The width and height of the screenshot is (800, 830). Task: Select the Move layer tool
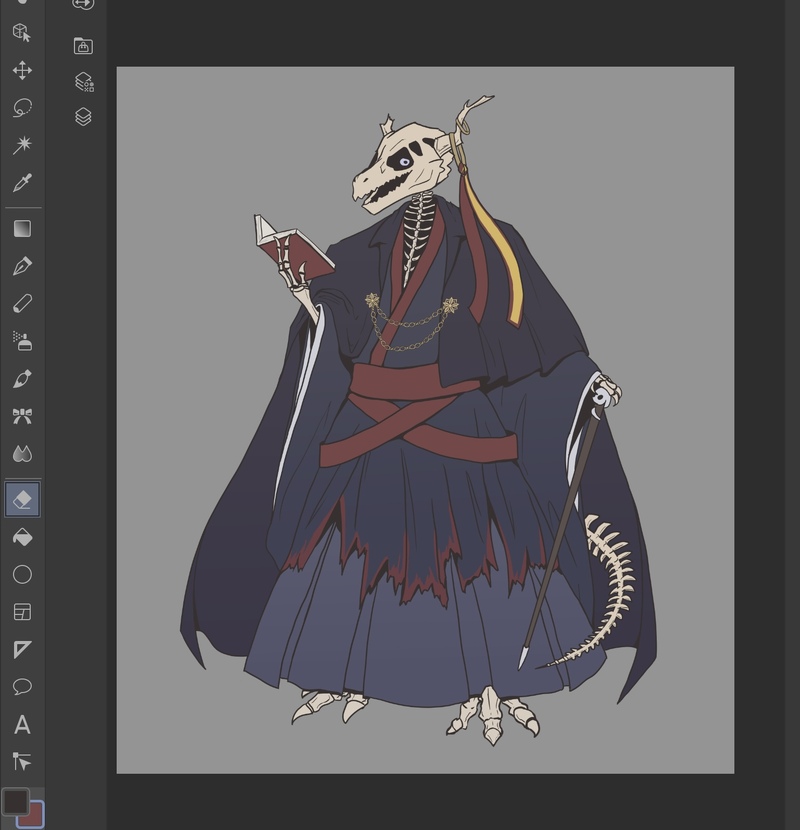(x=22, y=70)
